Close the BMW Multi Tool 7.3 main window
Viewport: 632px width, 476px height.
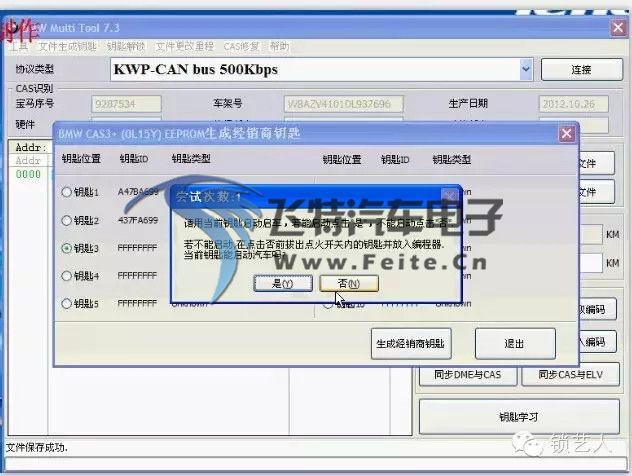[618, 28]
